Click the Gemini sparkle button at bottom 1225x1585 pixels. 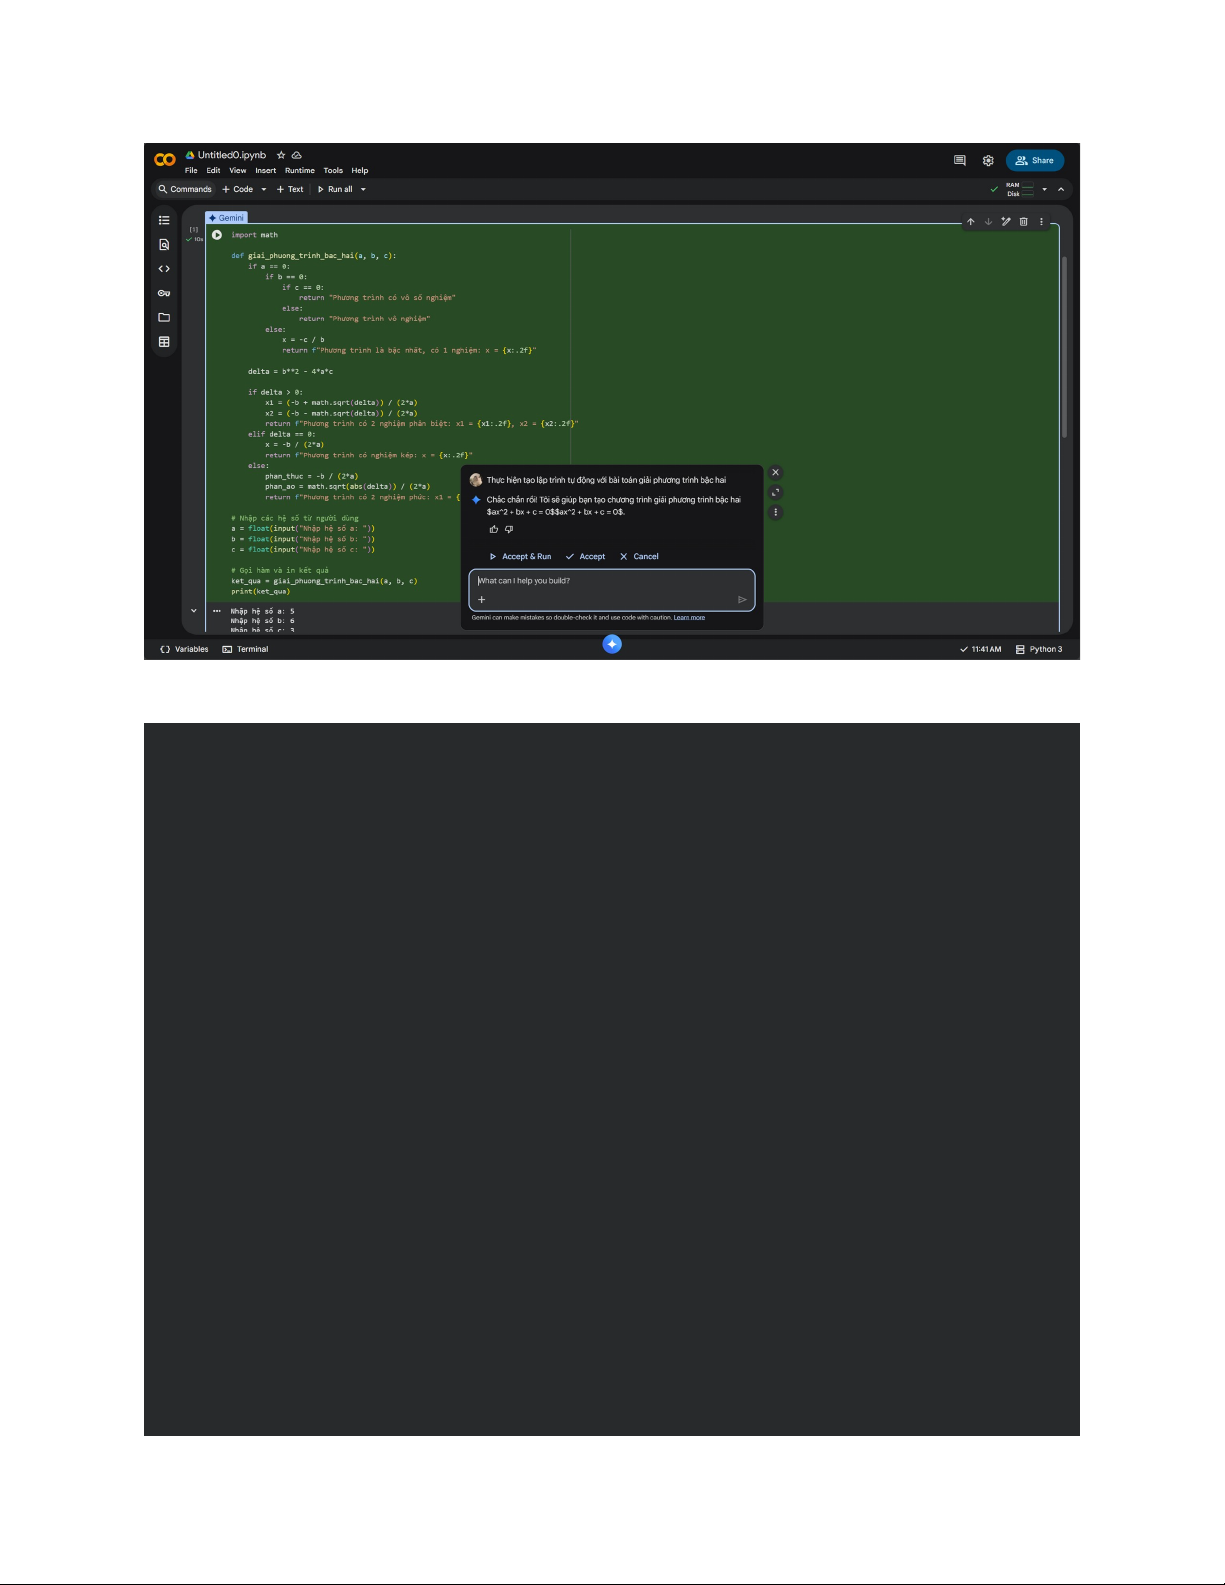[x=612, y=644]
